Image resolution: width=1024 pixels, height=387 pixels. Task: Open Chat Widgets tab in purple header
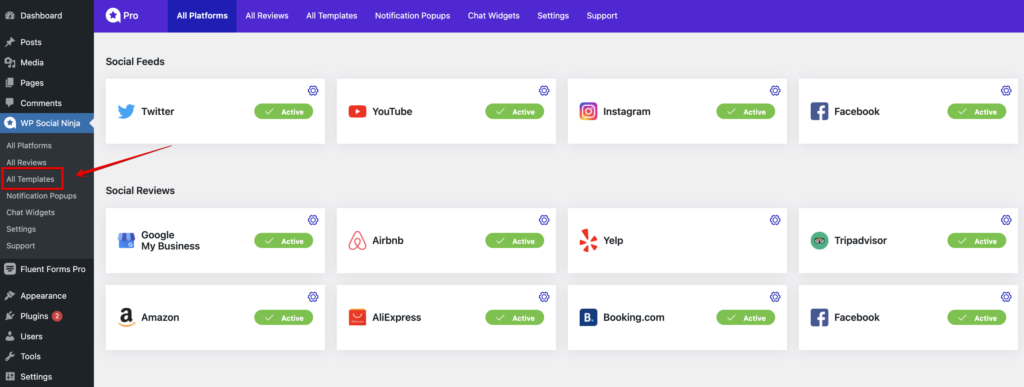[494, 16]
